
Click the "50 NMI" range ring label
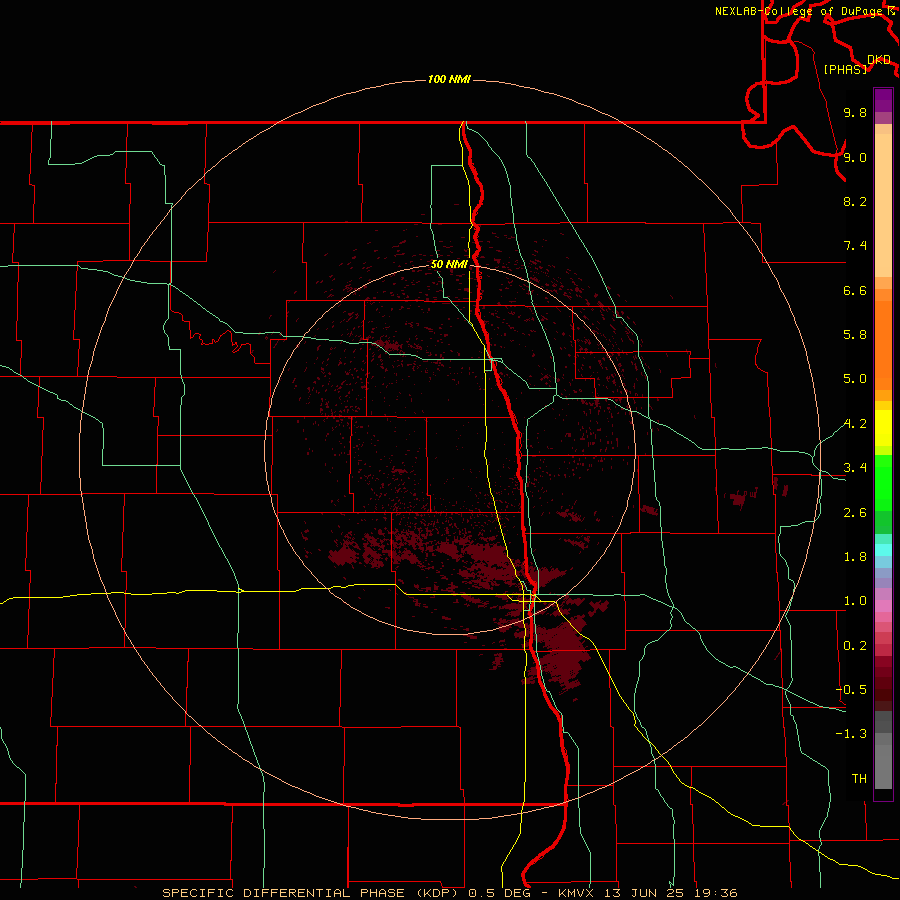pos(449,264)
